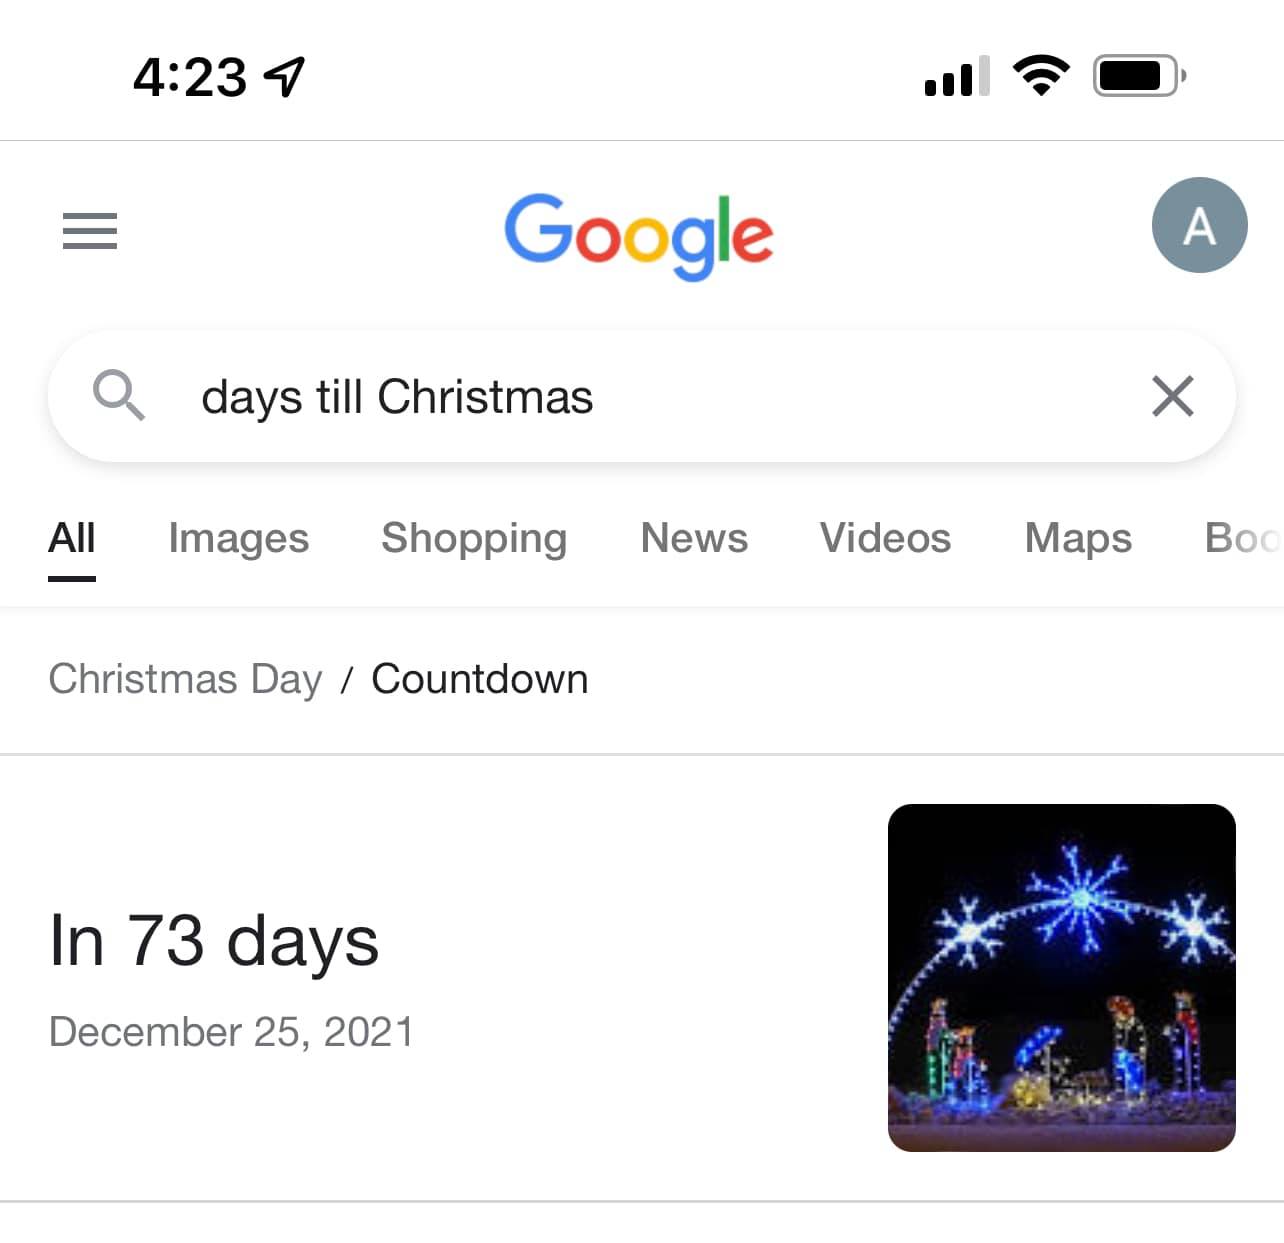The image size is (1284, 1243).
Task: Open the account avatar A
Action: coord(1199,226)
